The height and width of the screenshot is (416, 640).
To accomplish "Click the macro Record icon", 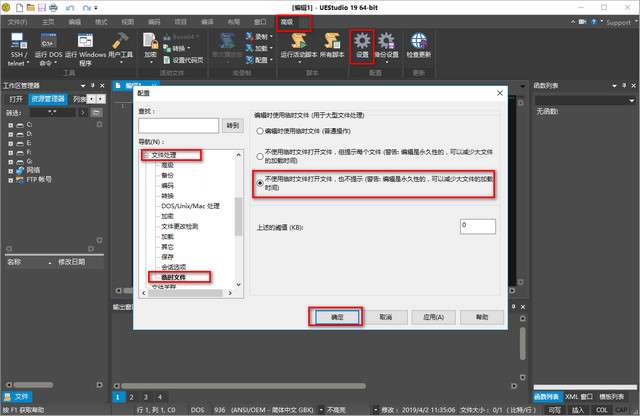I will [249, 37].
